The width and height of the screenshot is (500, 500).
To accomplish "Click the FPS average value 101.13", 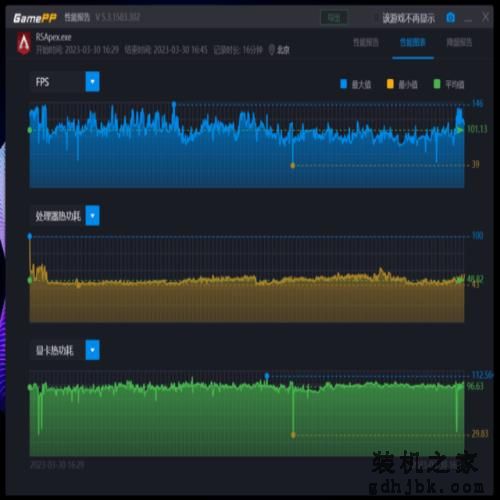I will [477, 129].
